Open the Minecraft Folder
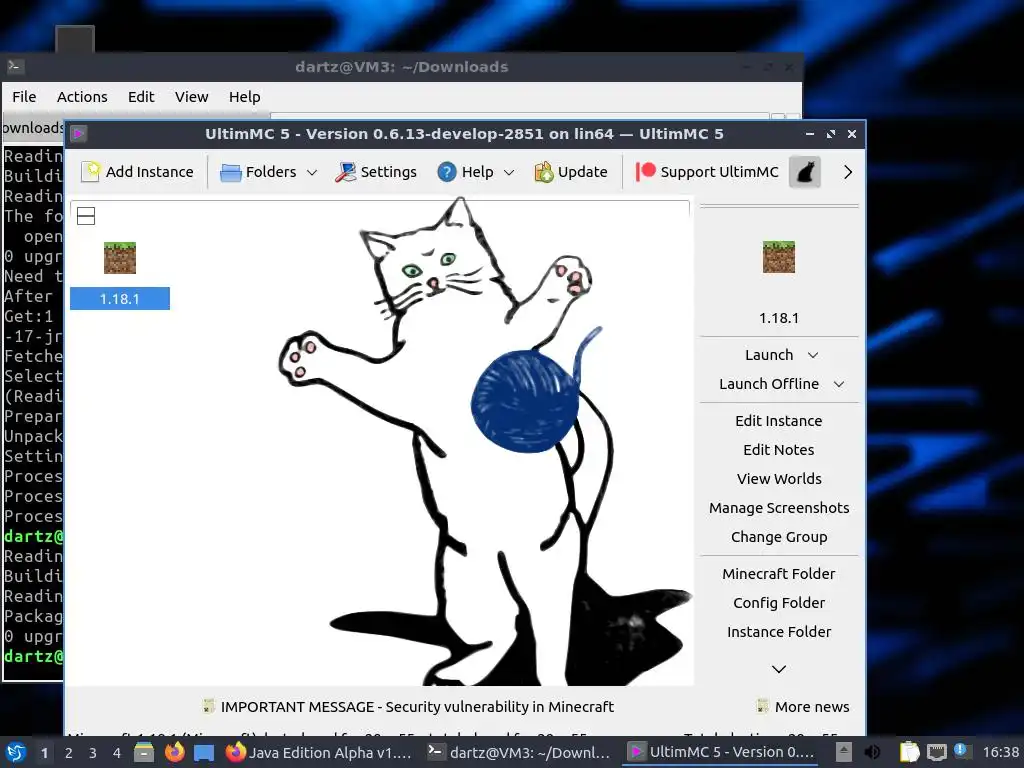This screenshot has height=768, width=1024. click(778, 573)
